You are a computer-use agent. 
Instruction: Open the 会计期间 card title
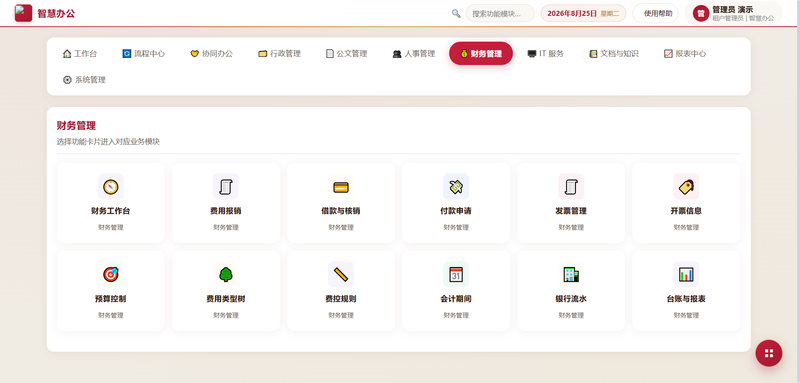click(456, 299)
